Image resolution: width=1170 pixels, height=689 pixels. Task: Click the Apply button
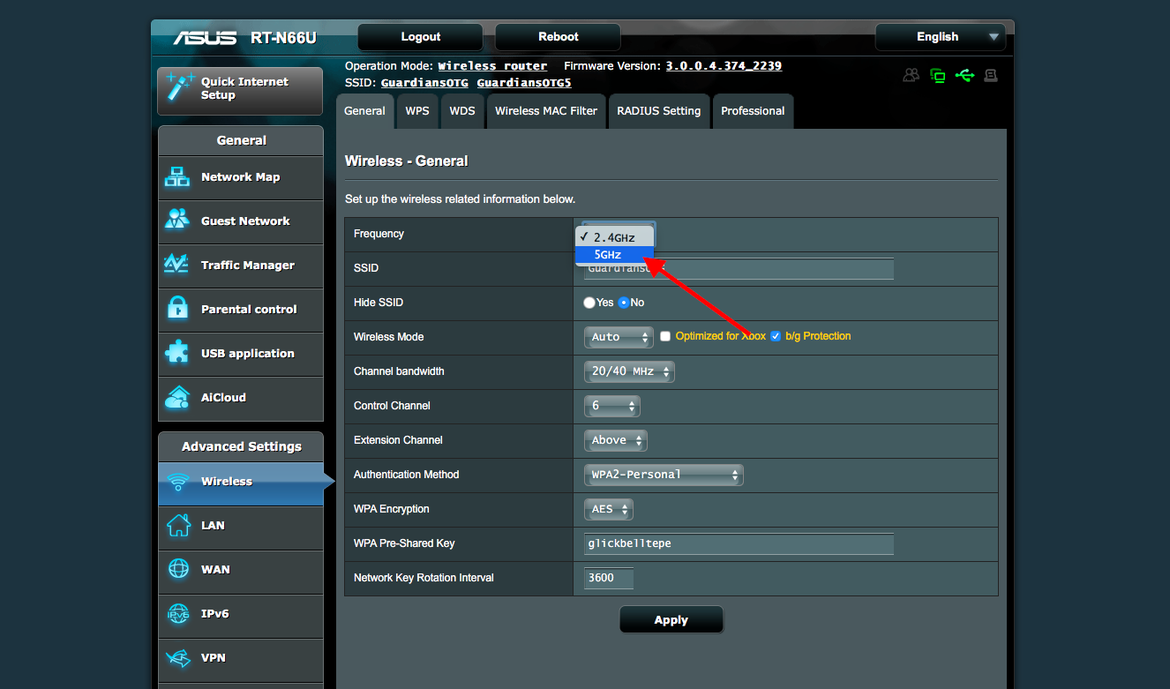(x=671, y=620)
